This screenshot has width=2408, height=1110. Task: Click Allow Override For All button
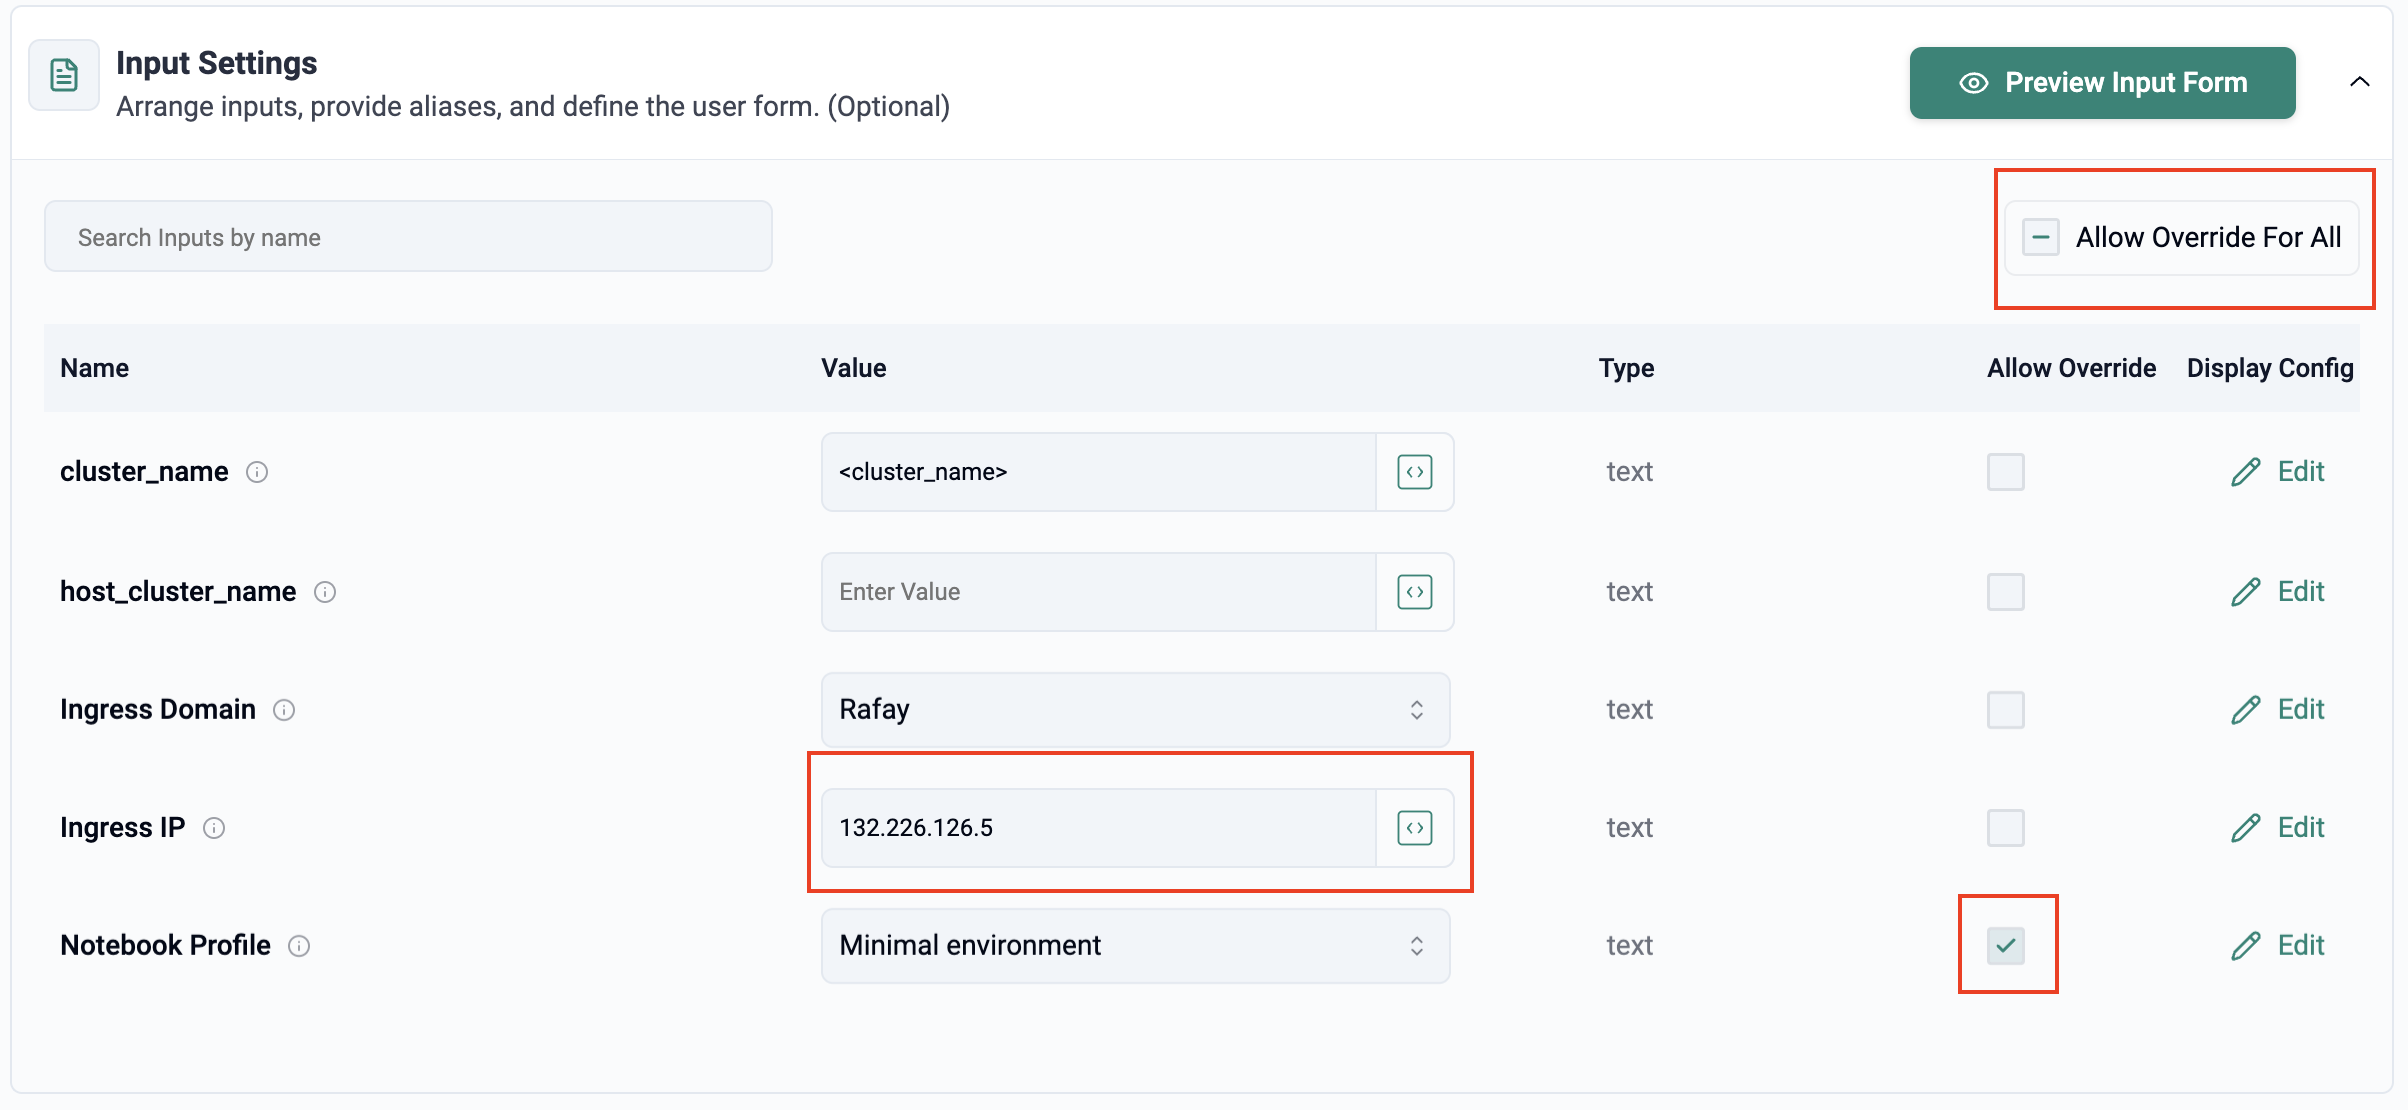2184,236
